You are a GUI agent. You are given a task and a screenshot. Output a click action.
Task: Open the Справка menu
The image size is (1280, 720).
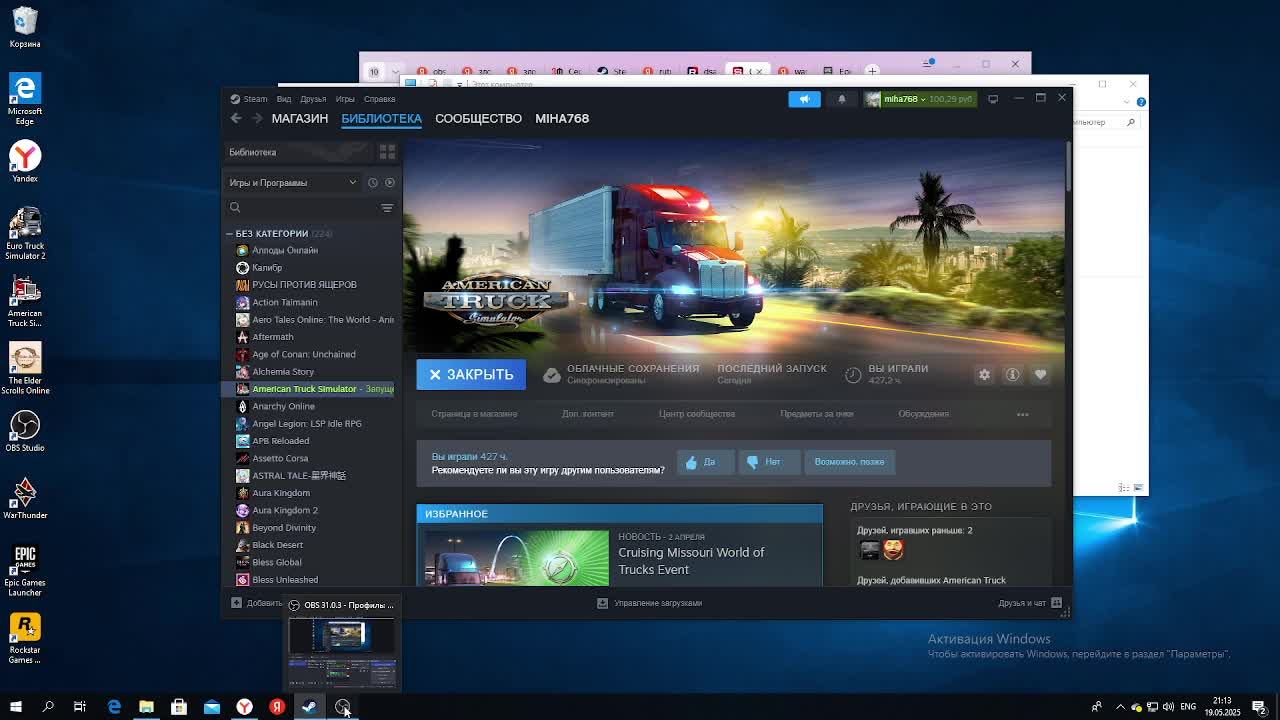click(379, 99)
